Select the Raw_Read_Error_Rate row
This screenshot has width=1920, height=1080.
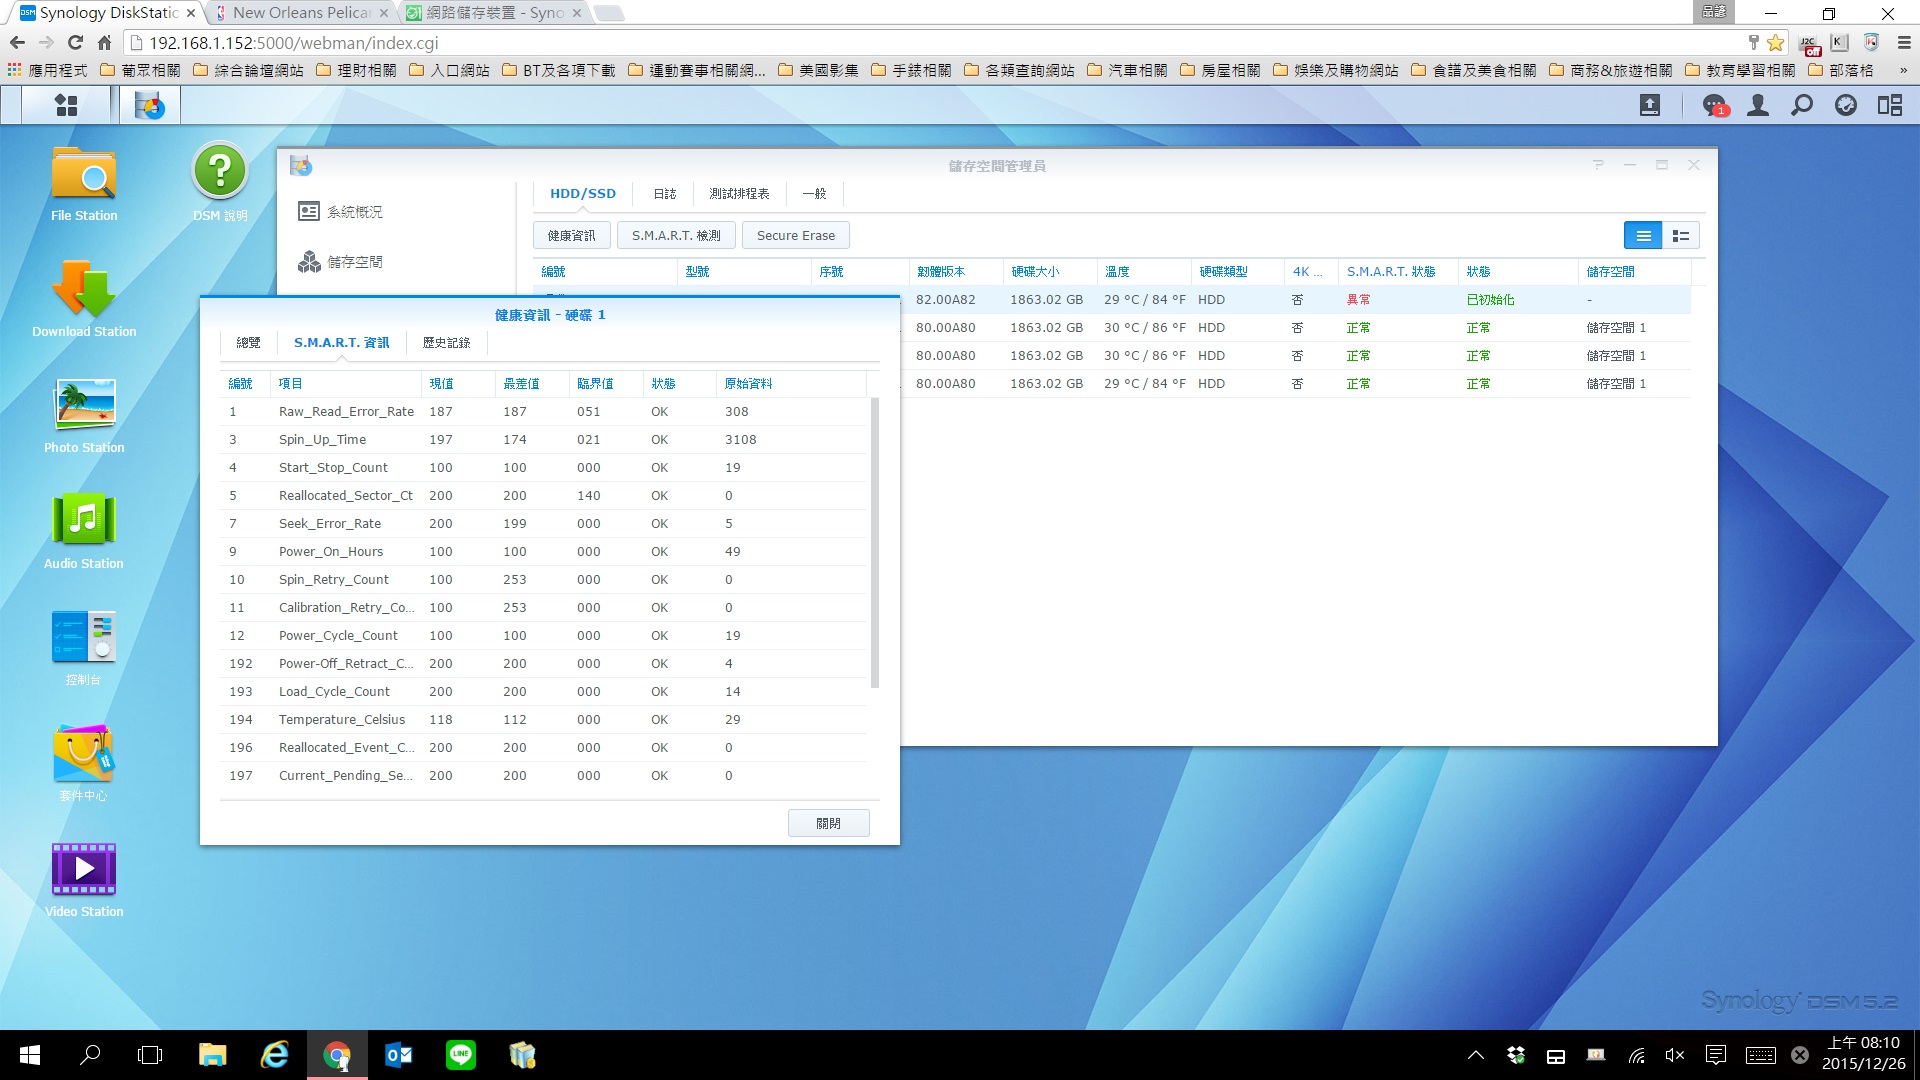coord(543,412)
